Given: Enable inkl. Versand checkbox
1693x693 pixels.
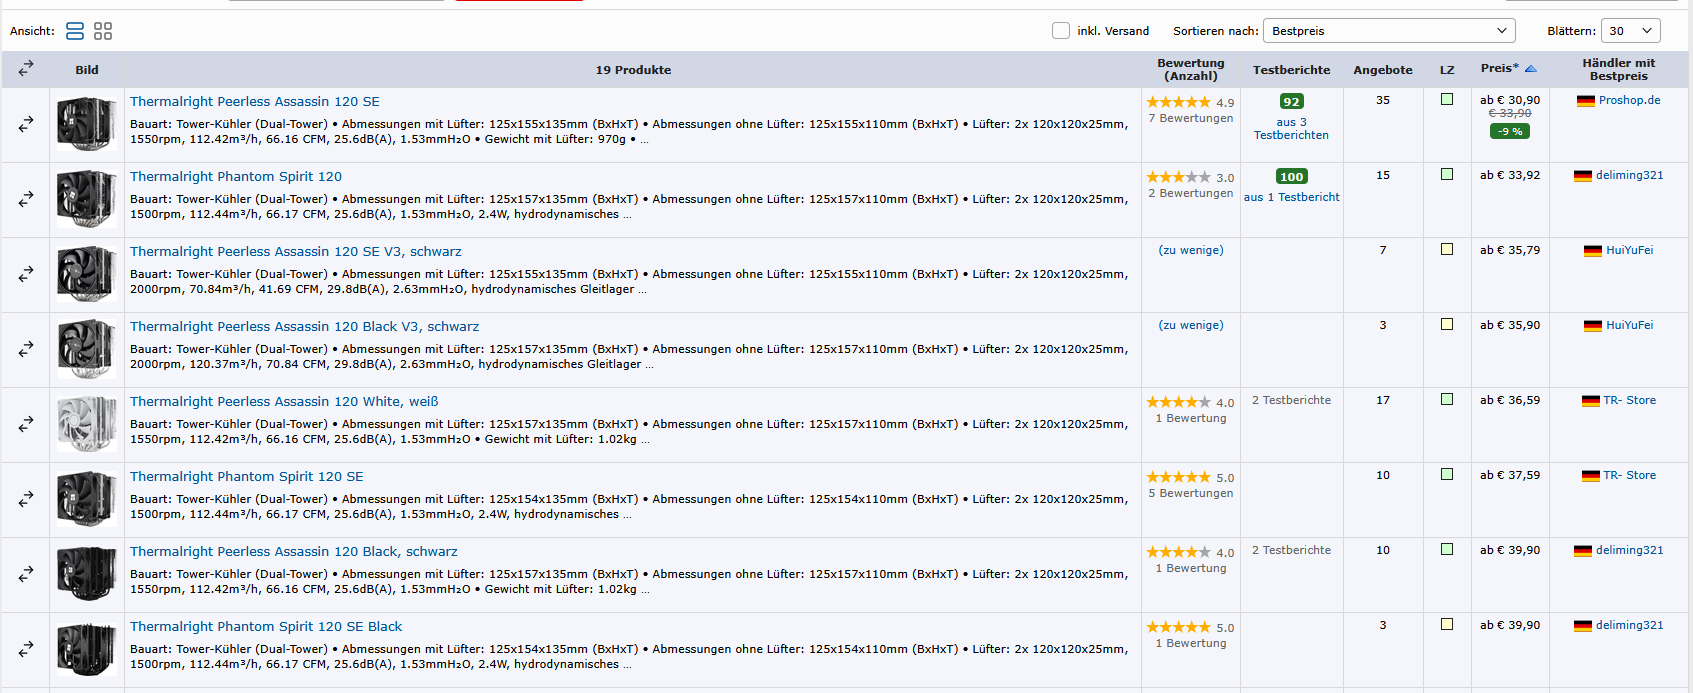Looking at the screenshot, I should (x=1061, y=31).
